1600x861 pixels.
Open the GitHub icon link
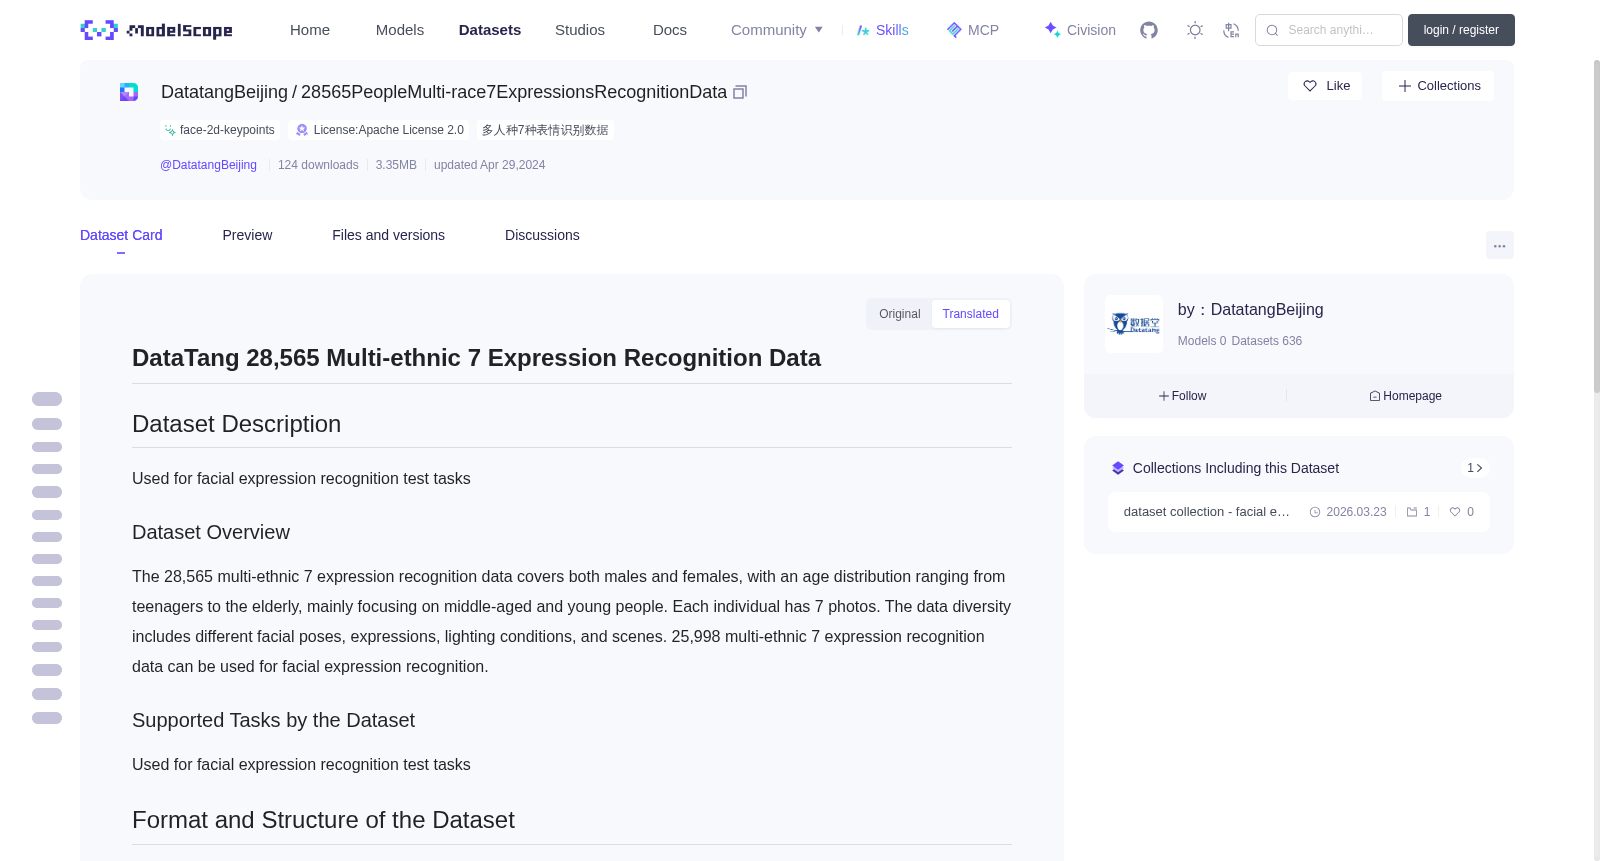point(1149,30)
